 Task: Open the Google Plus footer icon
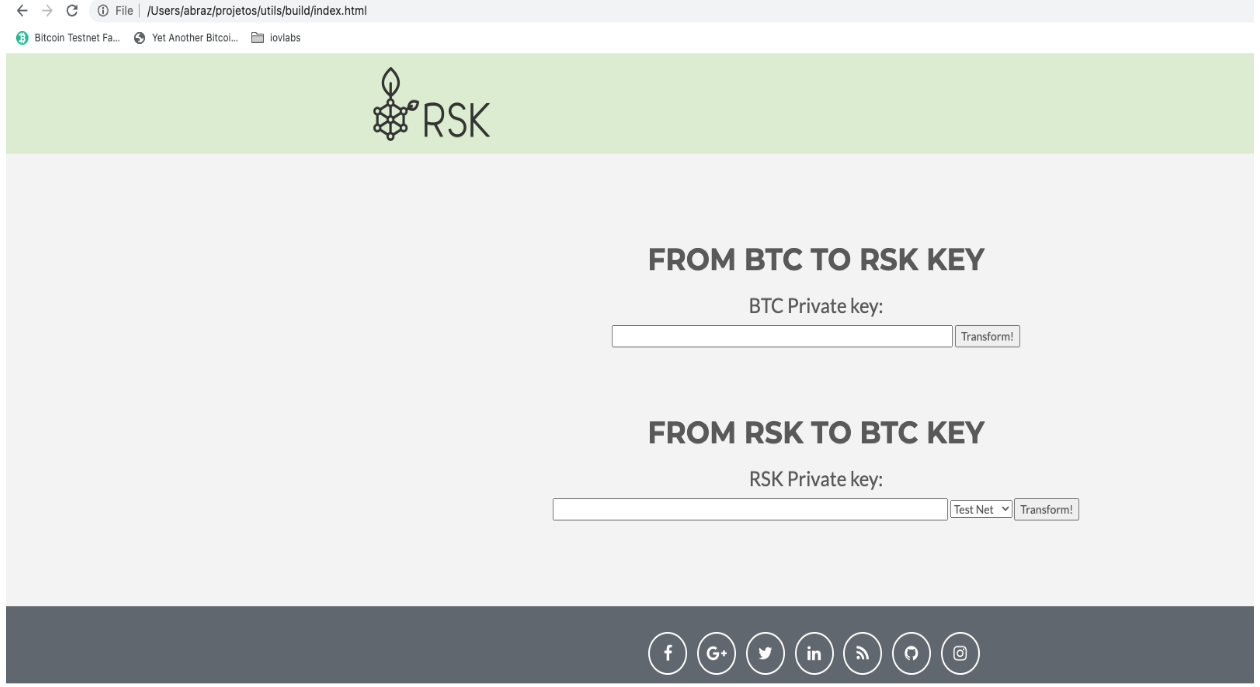pos(717,654)
